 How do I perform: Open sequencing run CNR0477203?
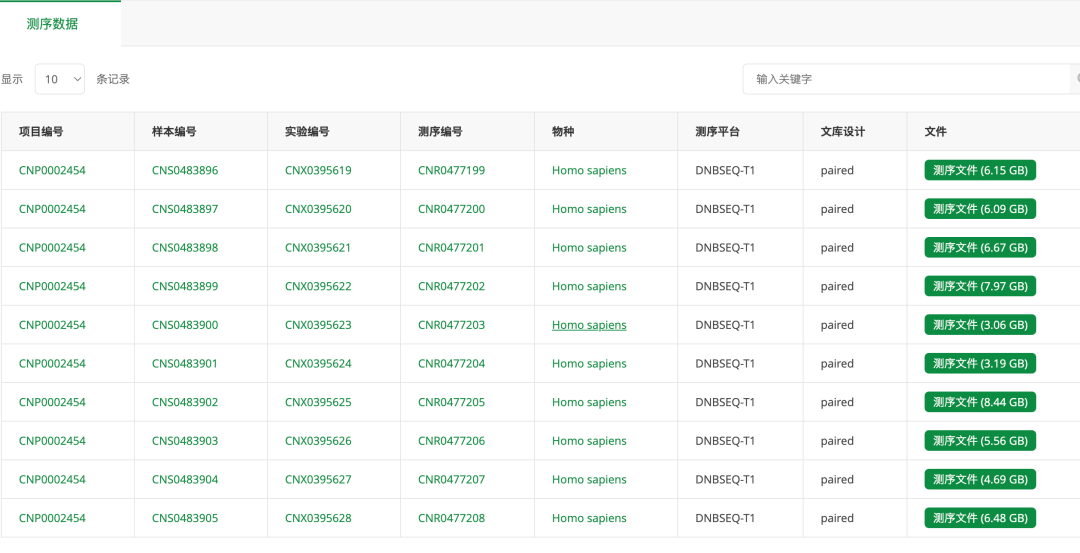pyautogui.click(x=451, y=324)
